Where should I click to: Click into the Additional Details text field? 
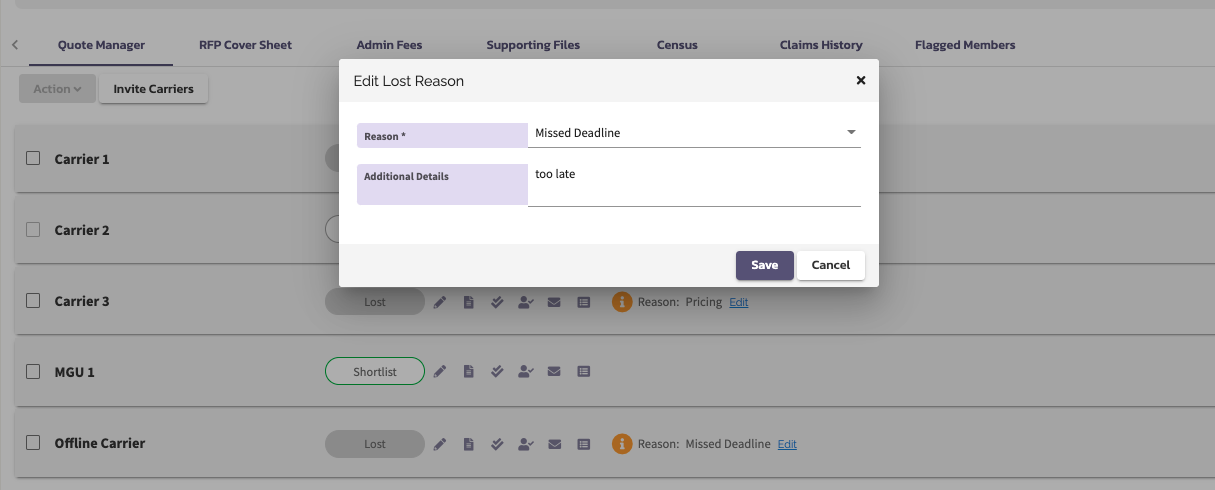pos(694,185)
